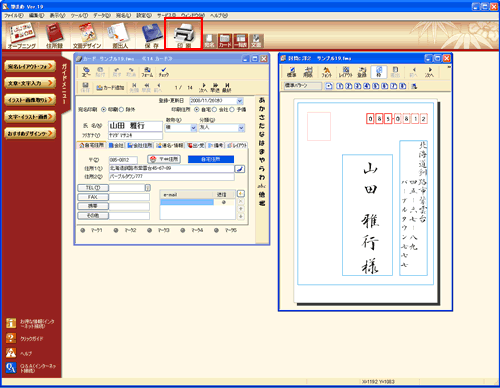Viewport: 500px width, 388px height.
Task: Switch to カード view icon
Action: pos(225,41)
